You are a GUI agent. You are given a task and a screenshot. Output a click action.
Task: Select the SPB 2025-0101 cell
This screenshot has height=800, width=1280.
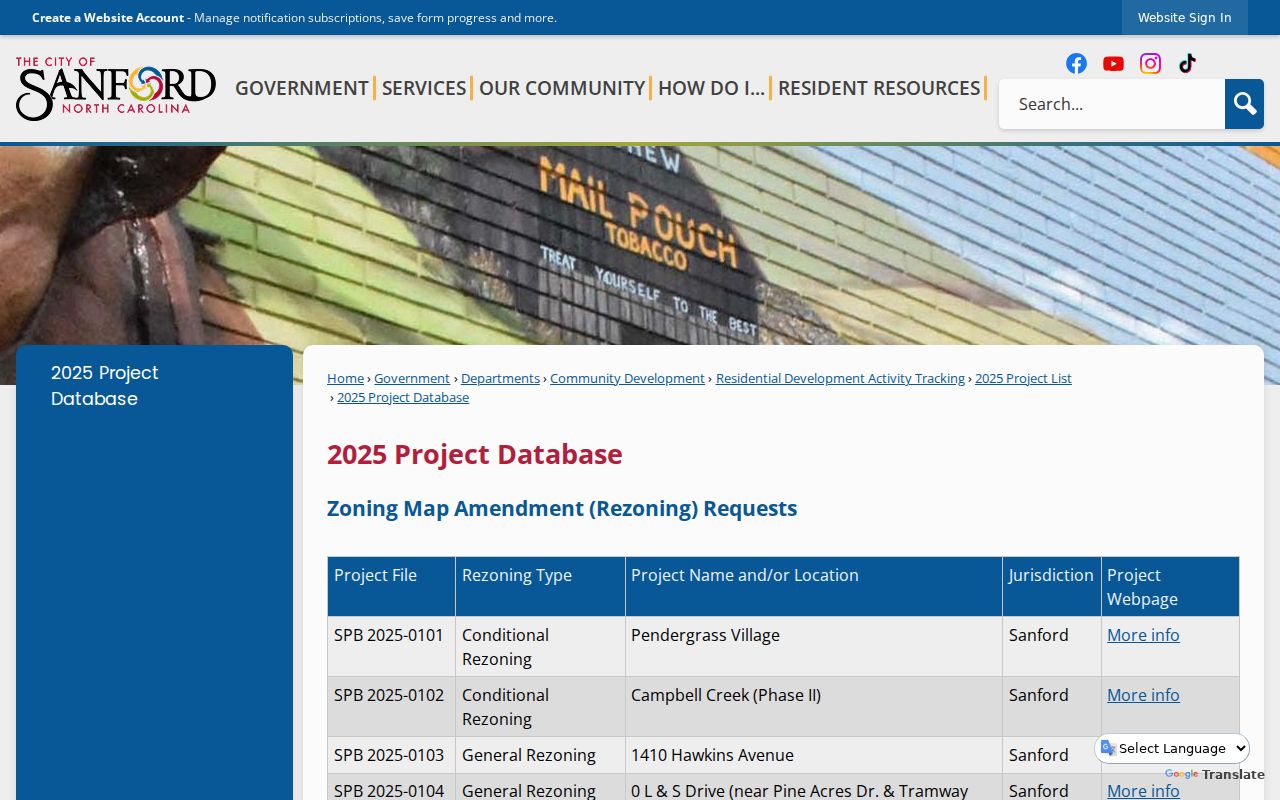coord(391,647)
